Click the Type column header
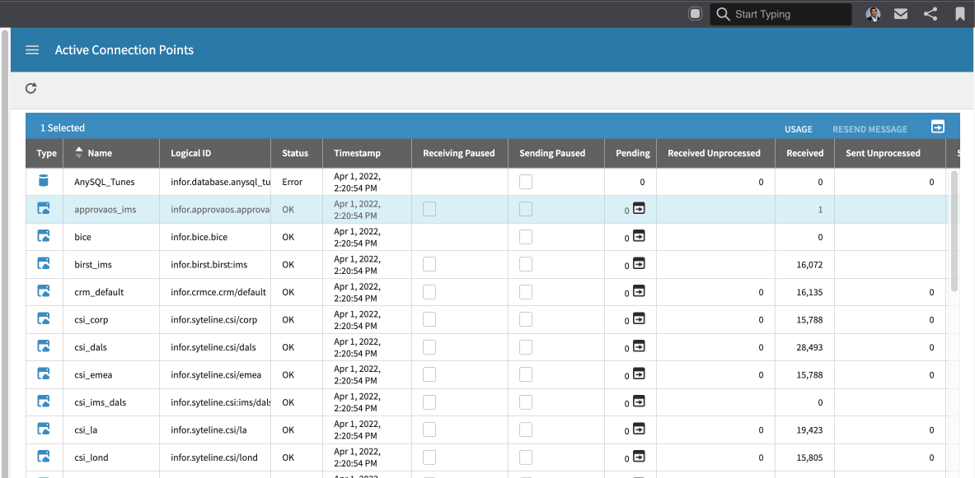This screenshot has width=975, height=478. point(44,153)
